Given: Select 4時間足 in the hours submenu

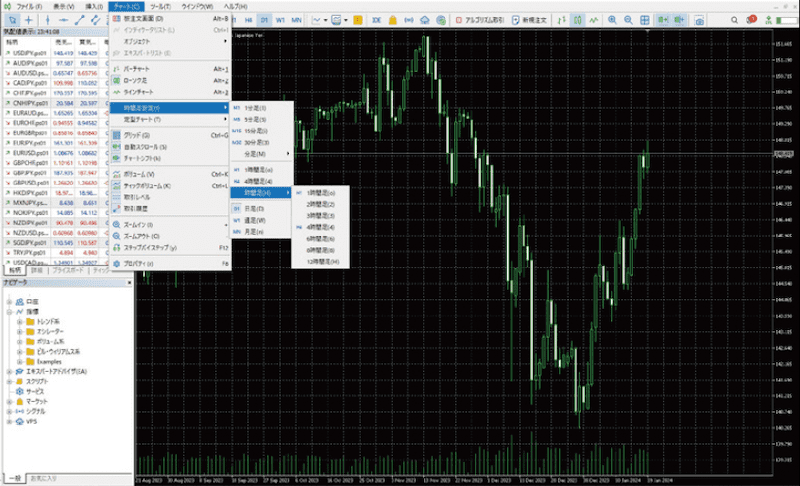Looking at the screenshot, I should pyautogui.click(x=322, y=228).
